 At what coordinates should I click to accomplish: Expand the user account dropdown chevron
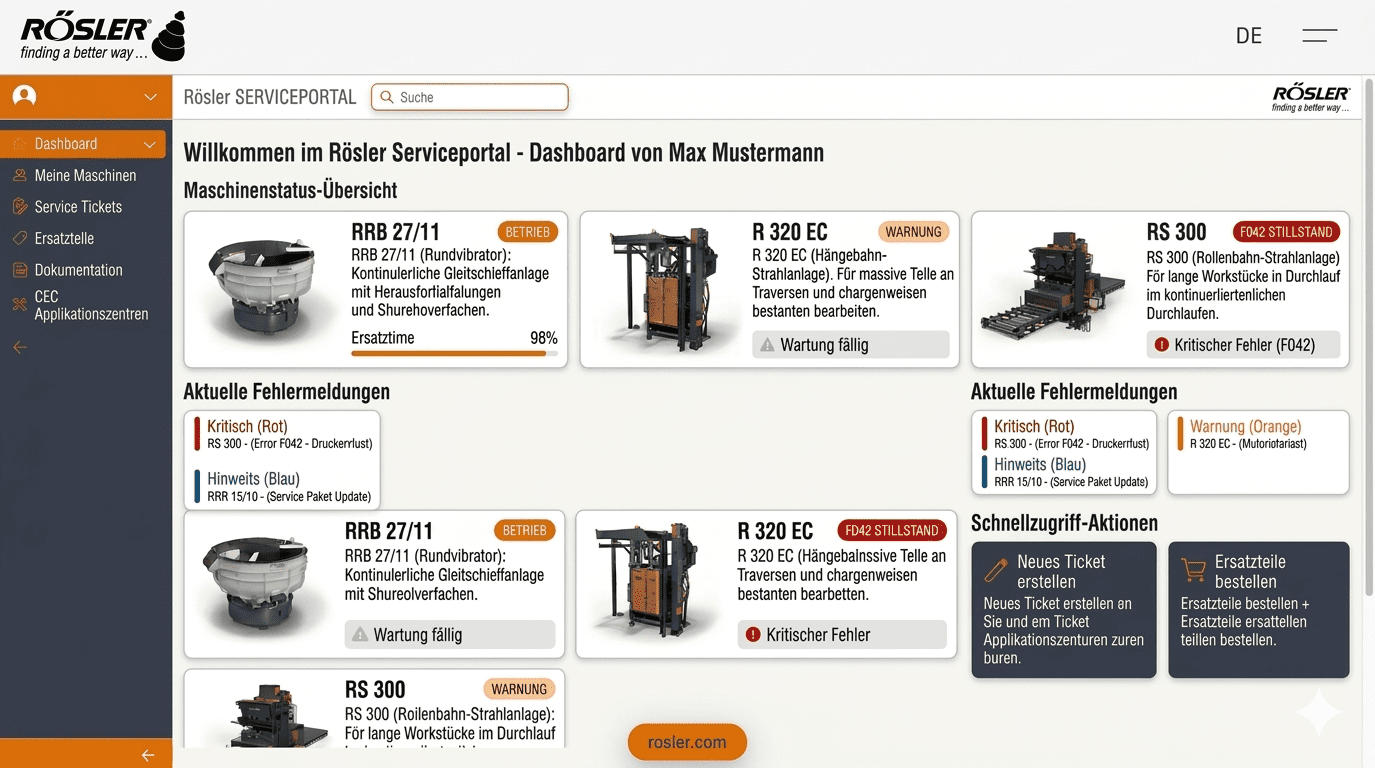pyautogui.click(x=150, y=97)
